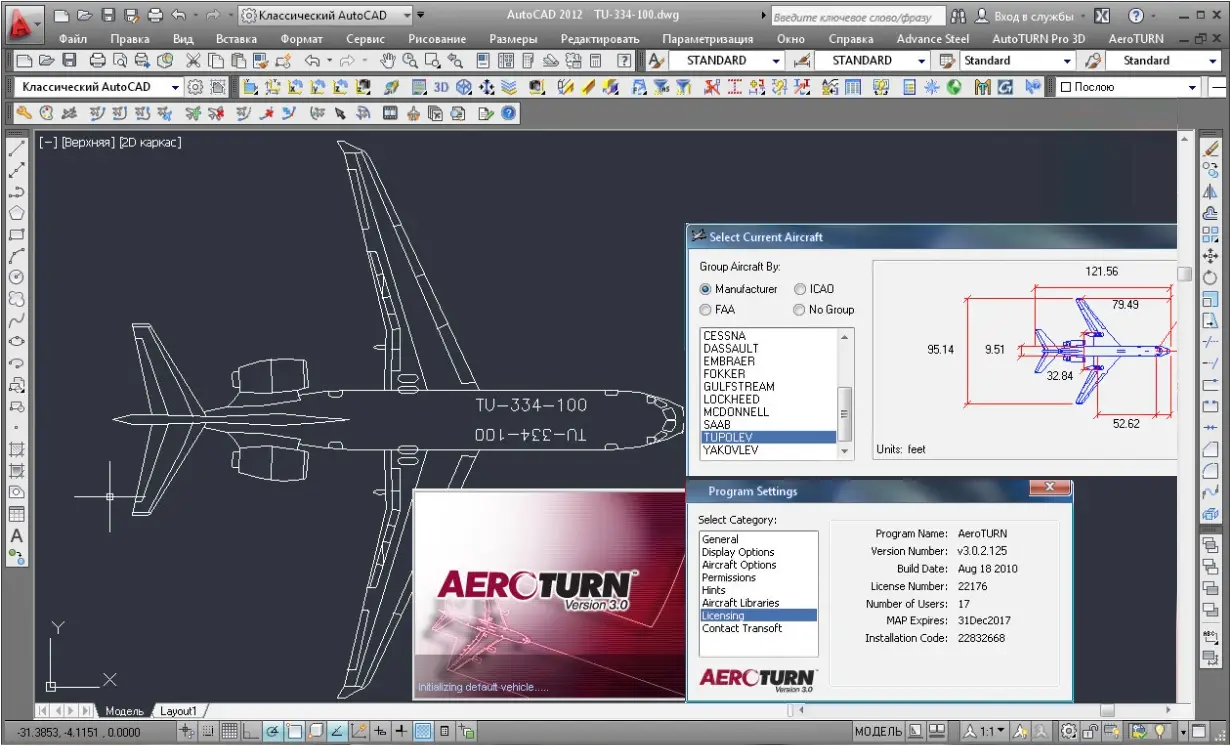Open the AeroTURN menu
1230x746 pixels.
(1136, 39)
